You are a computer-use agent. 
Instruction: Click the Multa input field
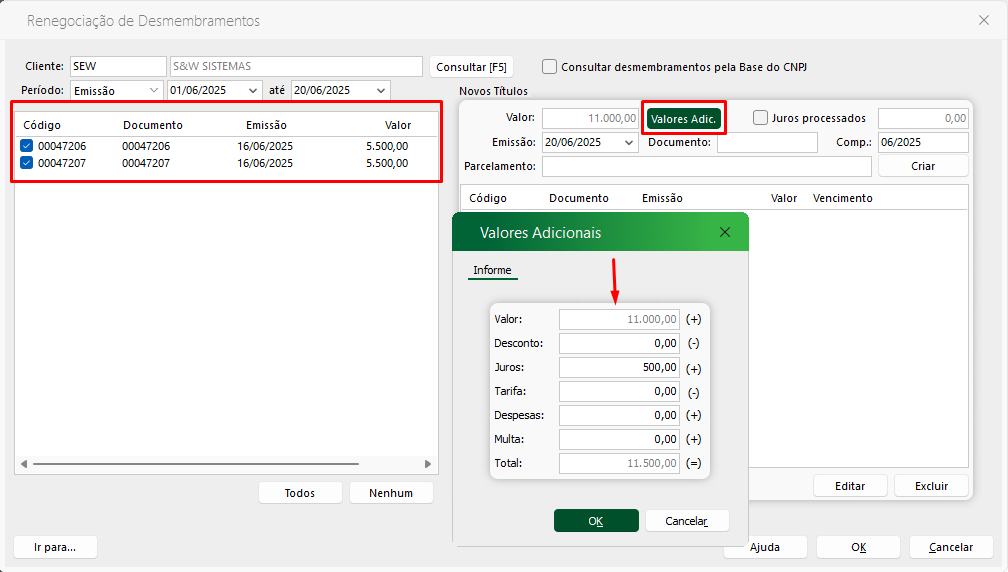619,440
